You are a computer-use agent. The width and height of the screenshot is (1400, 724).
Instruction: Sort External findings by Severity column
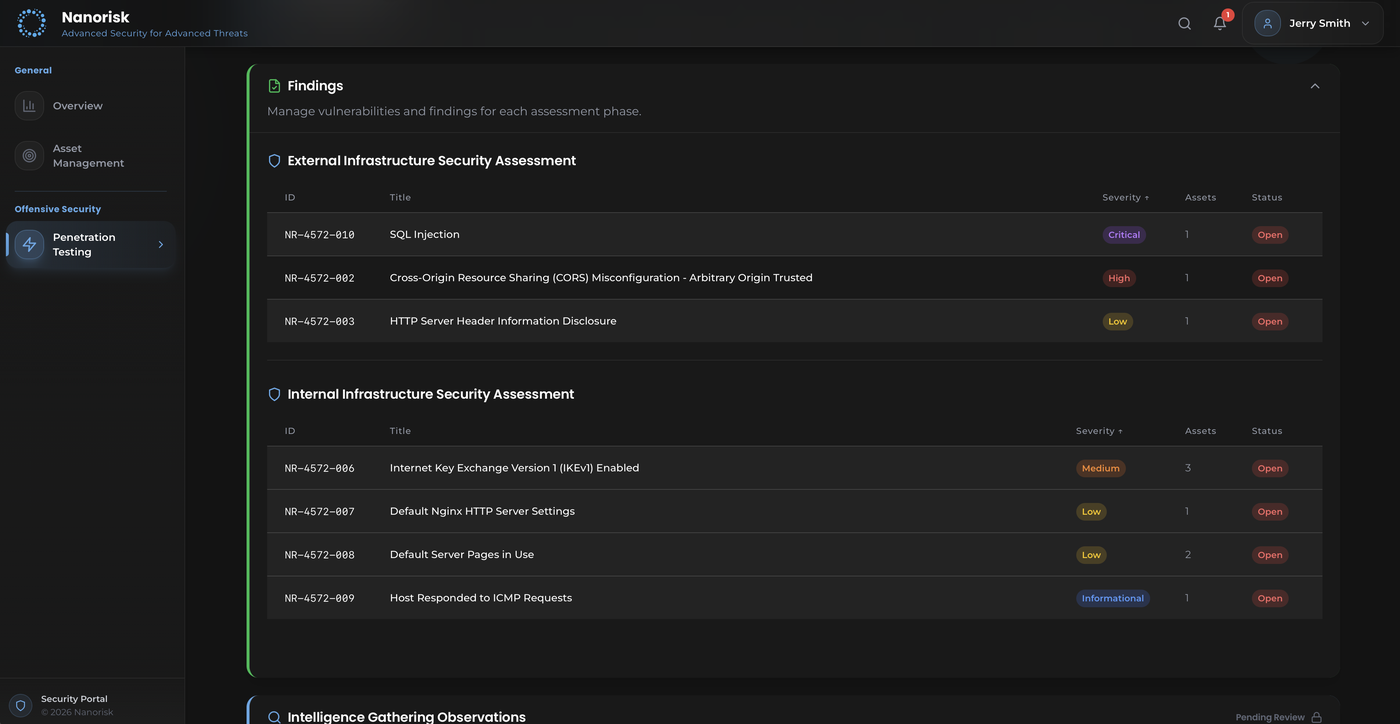coord(1125,198)
